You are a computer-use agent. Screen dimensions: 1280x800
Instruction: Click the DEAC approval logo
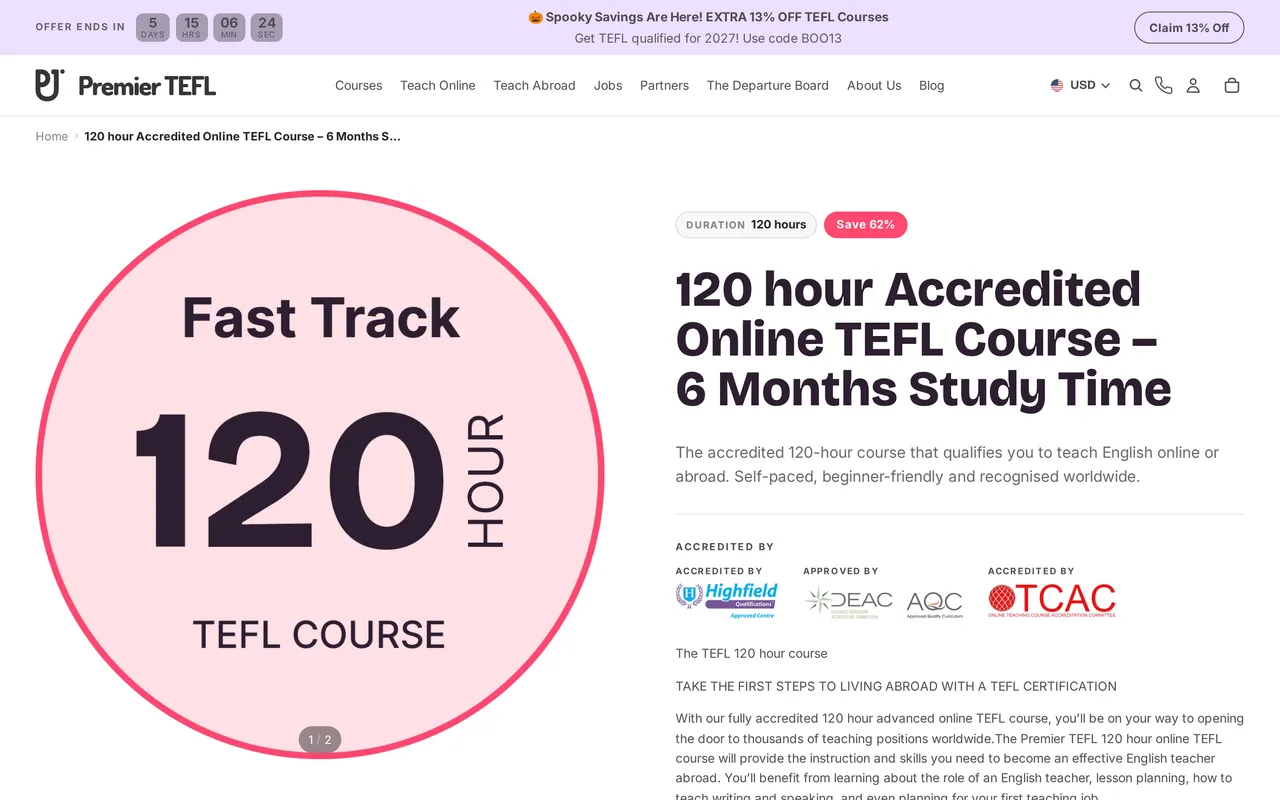pyautogui.click(x=849, y=601)
